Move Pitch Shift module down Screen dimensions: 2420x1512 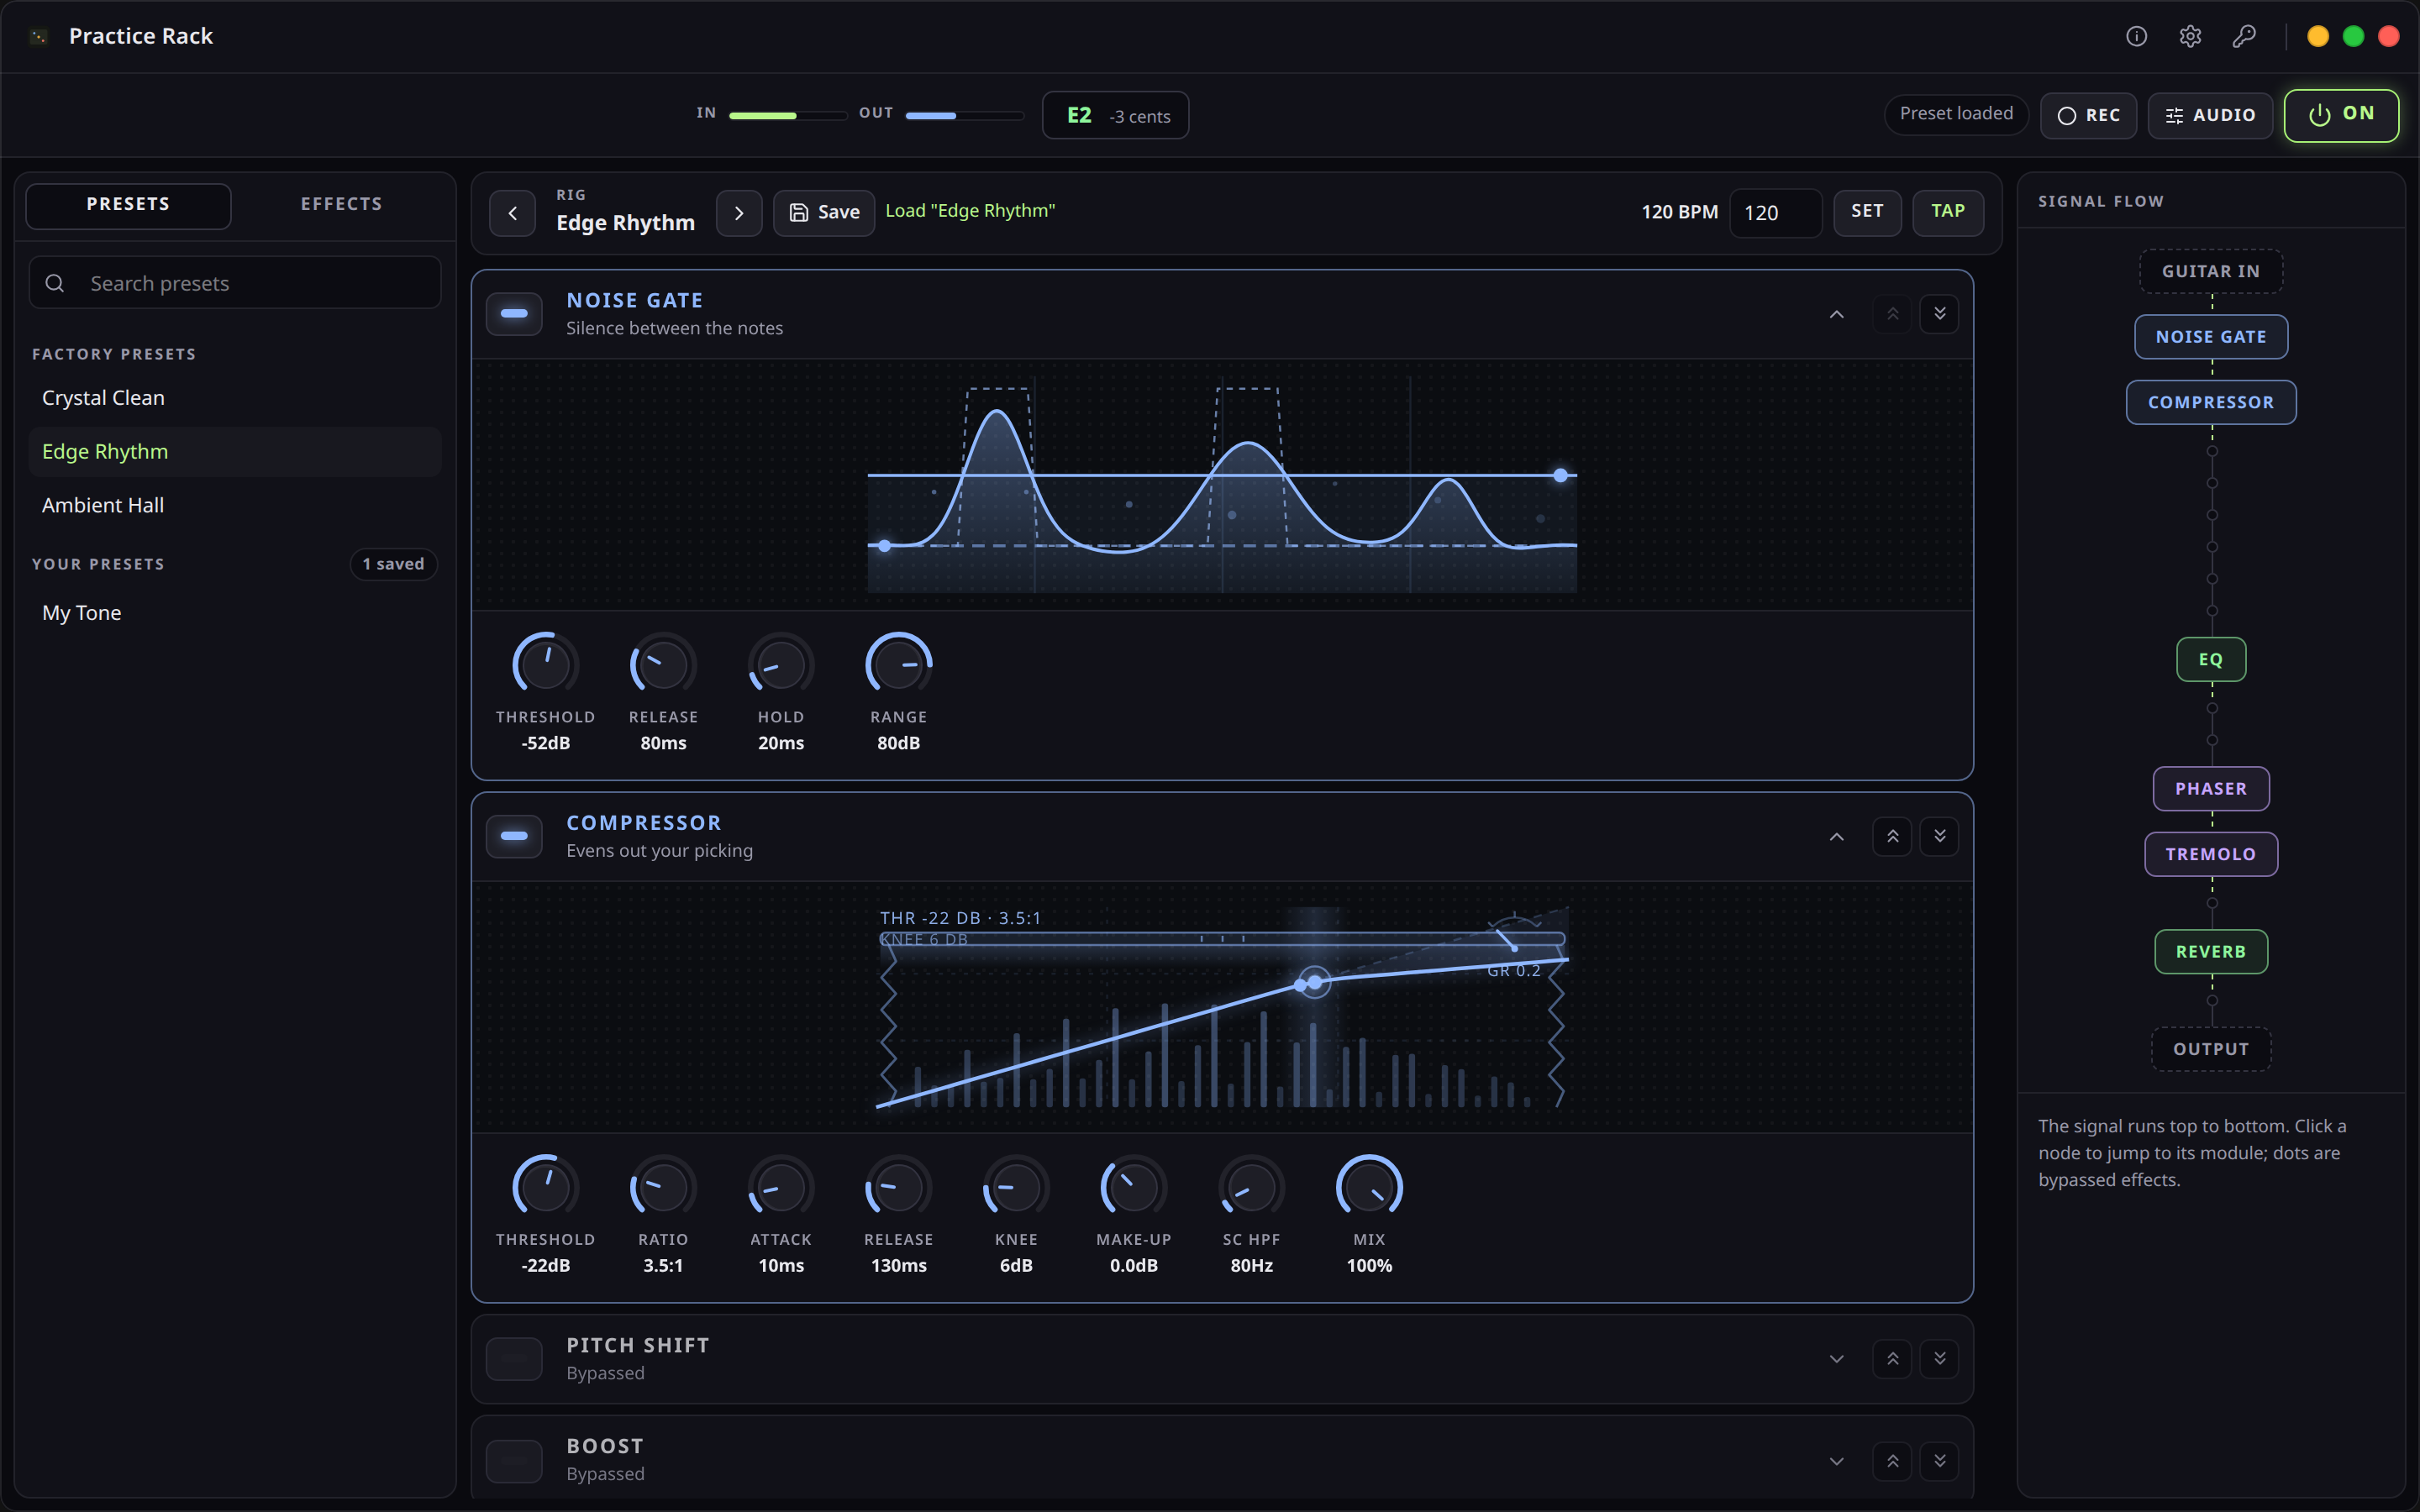coord(1939,1358)
